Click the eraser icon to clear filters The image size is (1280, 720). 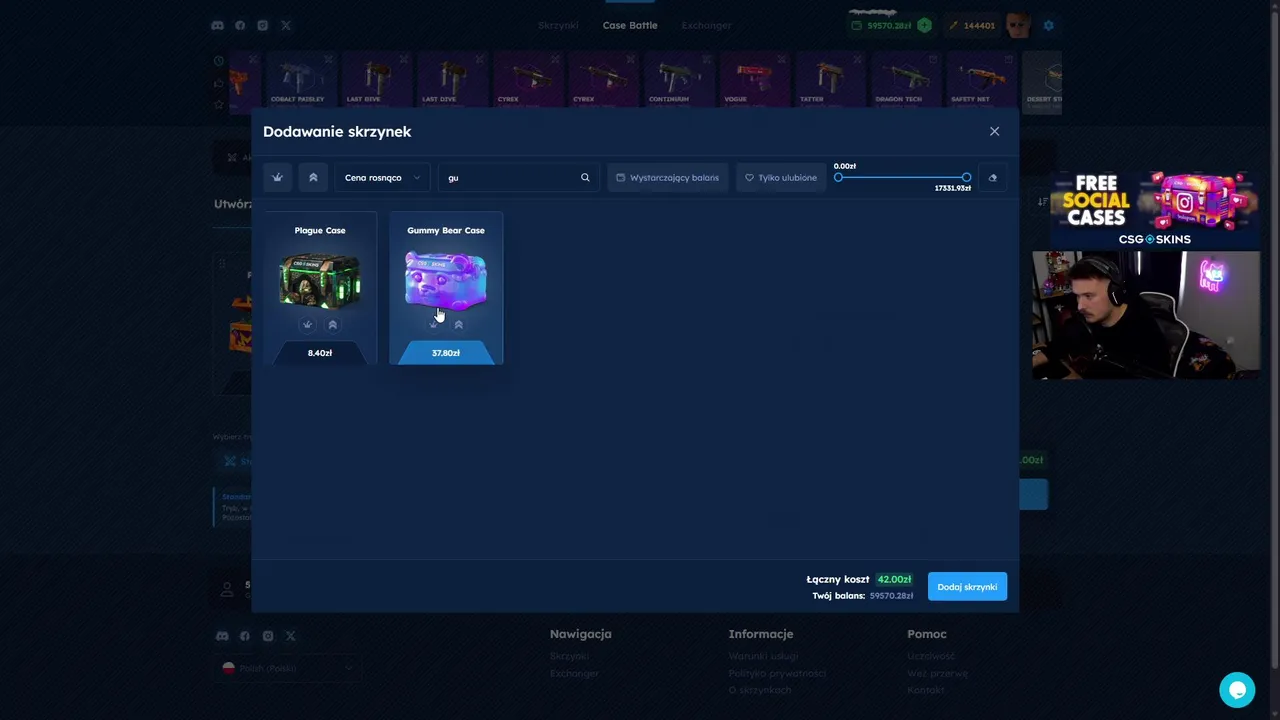point(992,177)
